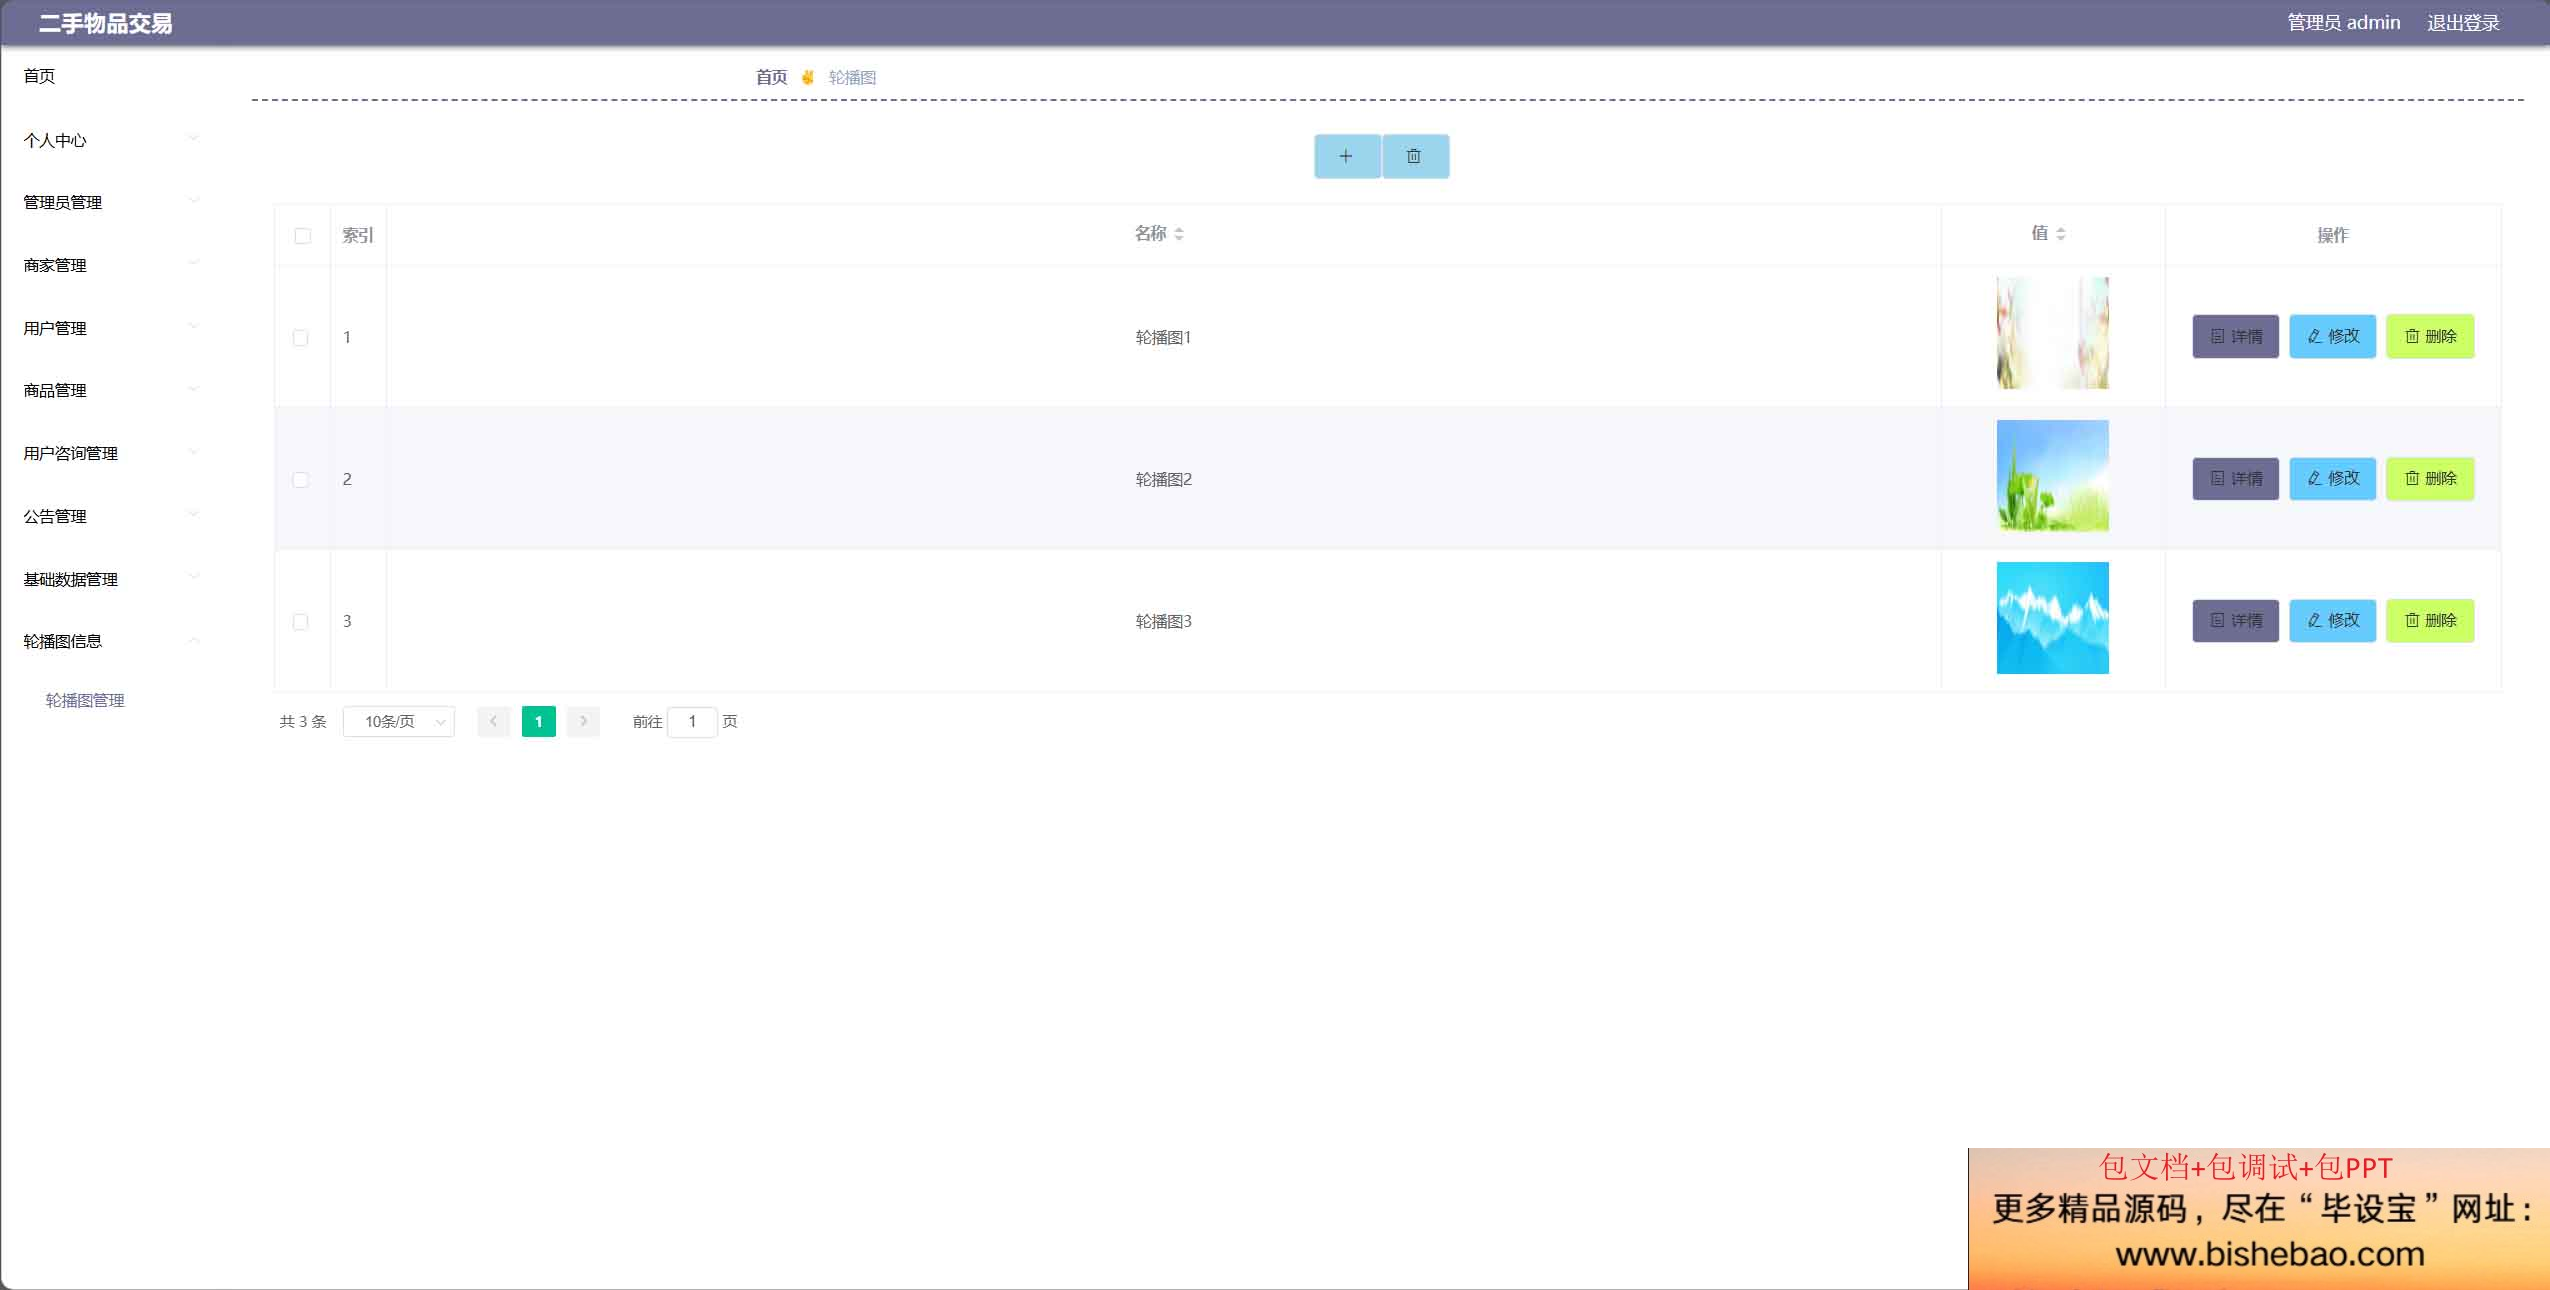
Task: Expand 商家管理 sidebar menu
Action: pyautogui.click(x=110, y=265)
